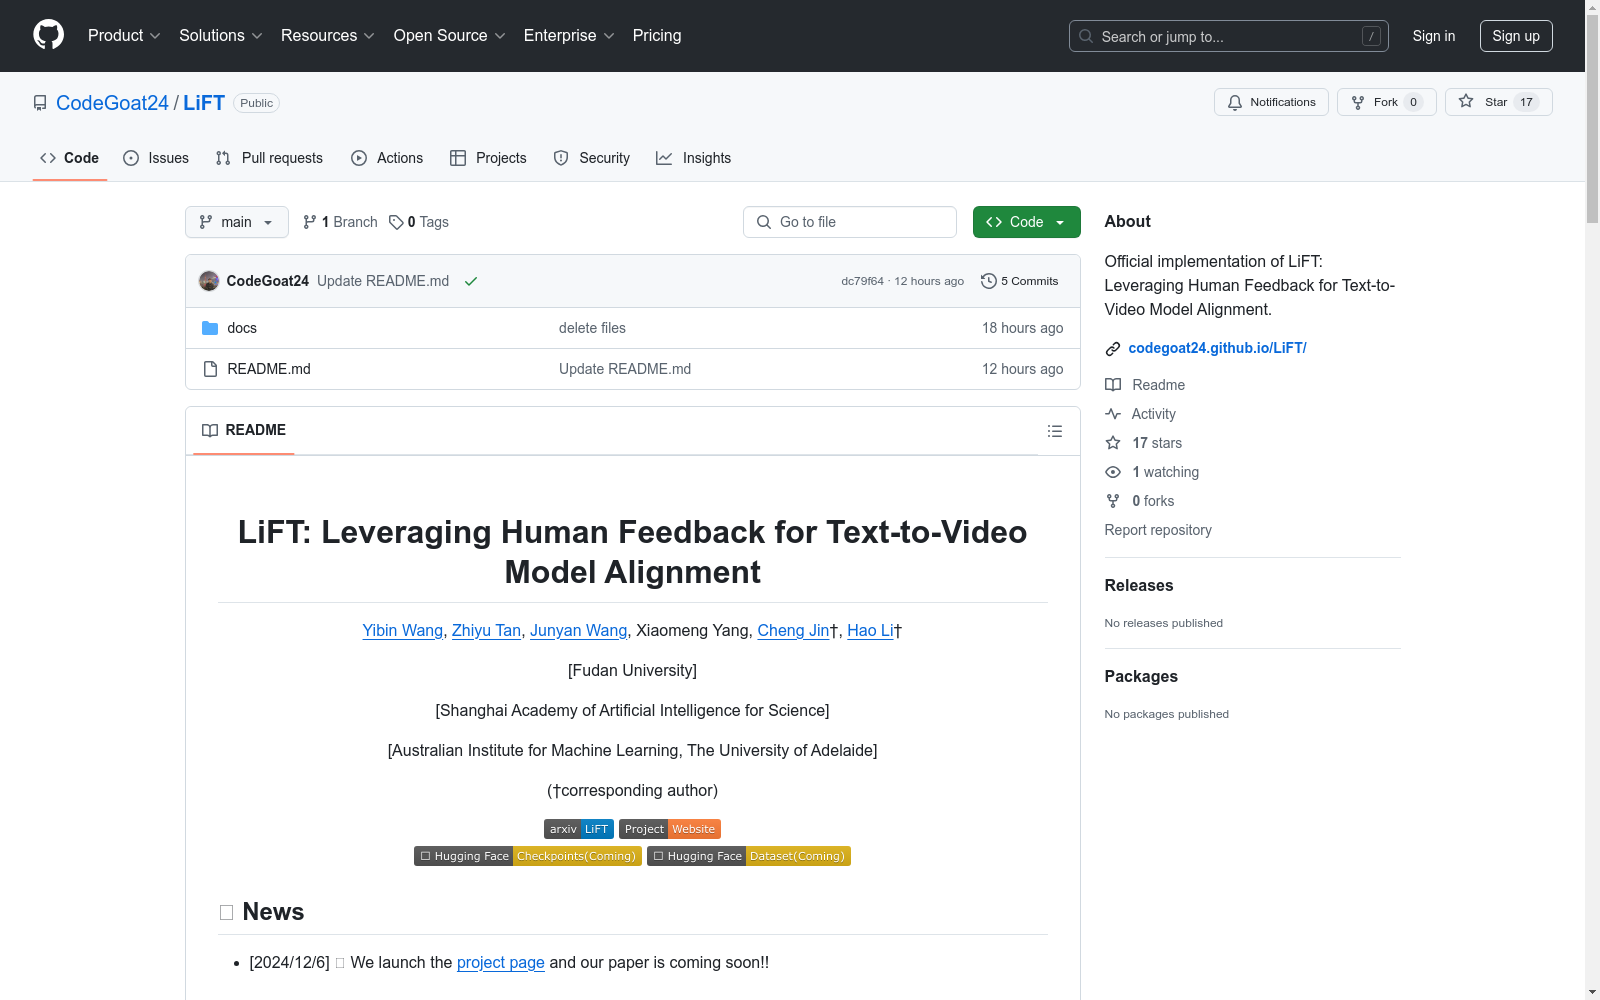Image resolution: width=1600 pixels, height=1000 pixels.
Task: Click the Sign in link
Action: pyautogui.click(x=1434, y=36)
